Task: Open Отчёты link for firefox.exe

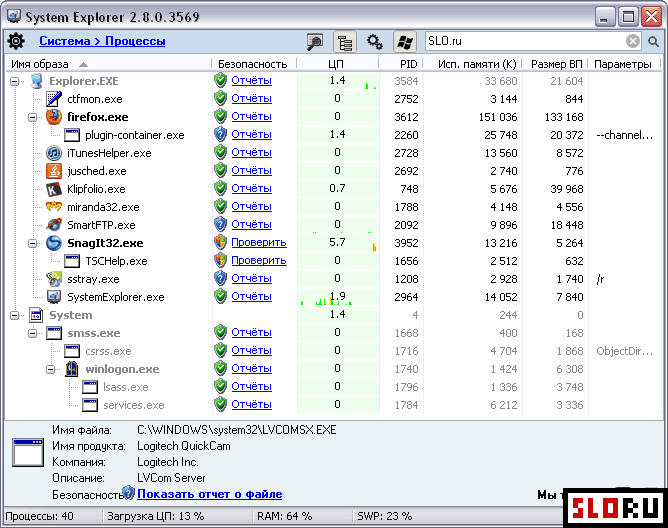Action: point(251,116)
